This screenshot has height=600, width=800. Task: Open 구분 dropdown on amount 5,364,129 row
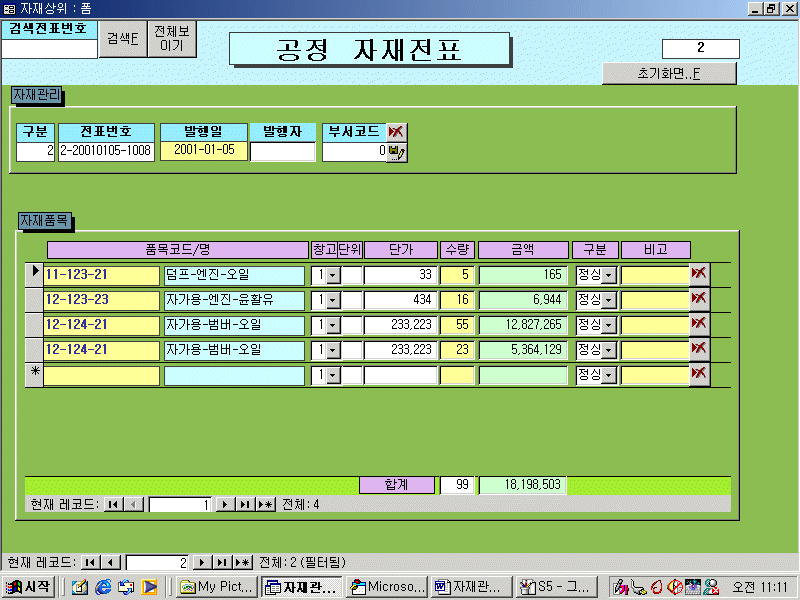click(x=609, y=351)
